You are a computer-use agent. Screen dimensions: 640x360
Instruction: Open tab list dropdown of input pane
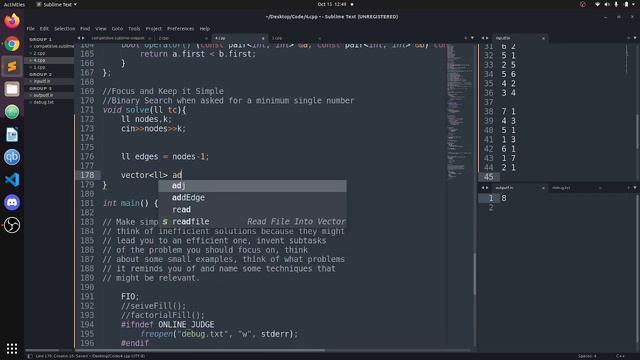(x=635, y=38)
